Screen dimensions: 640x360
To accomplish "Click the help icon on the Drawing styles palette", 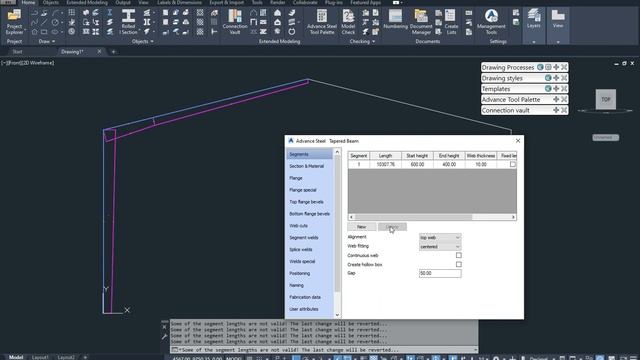I will click(x=548, y=78).
